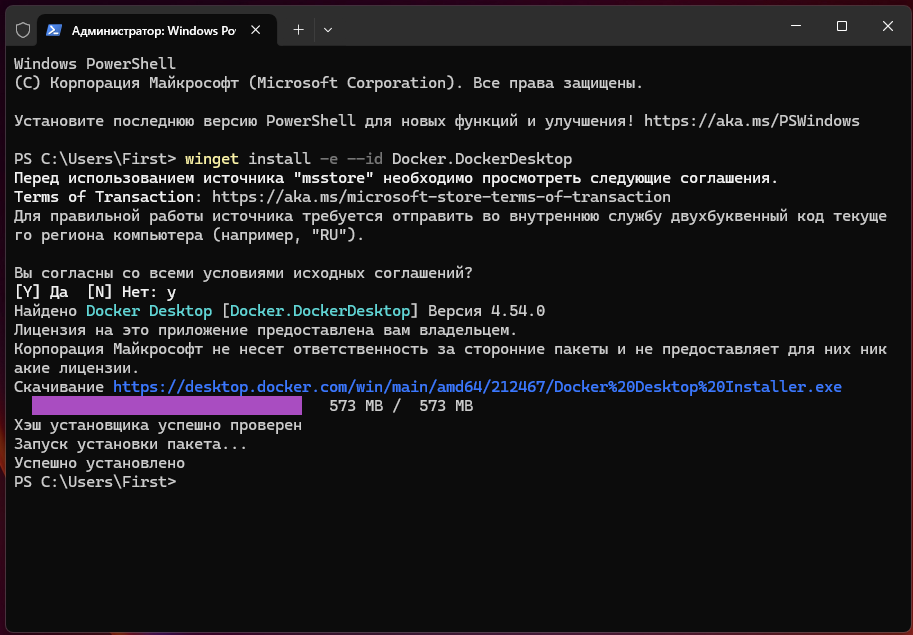Click the "Успешно установлено" status line

pos(99,462)
